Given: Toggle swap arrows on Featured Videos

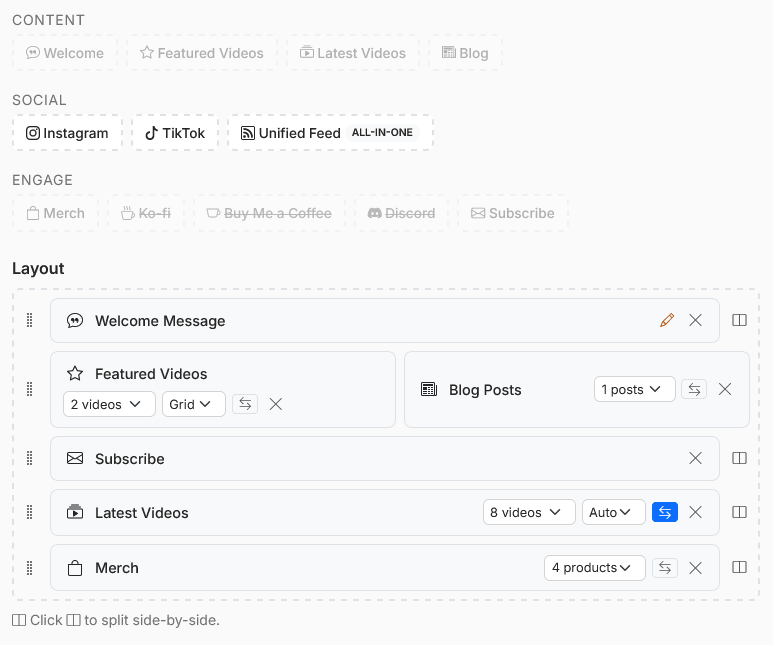Looking at the screenshot, I should [245, 404].
